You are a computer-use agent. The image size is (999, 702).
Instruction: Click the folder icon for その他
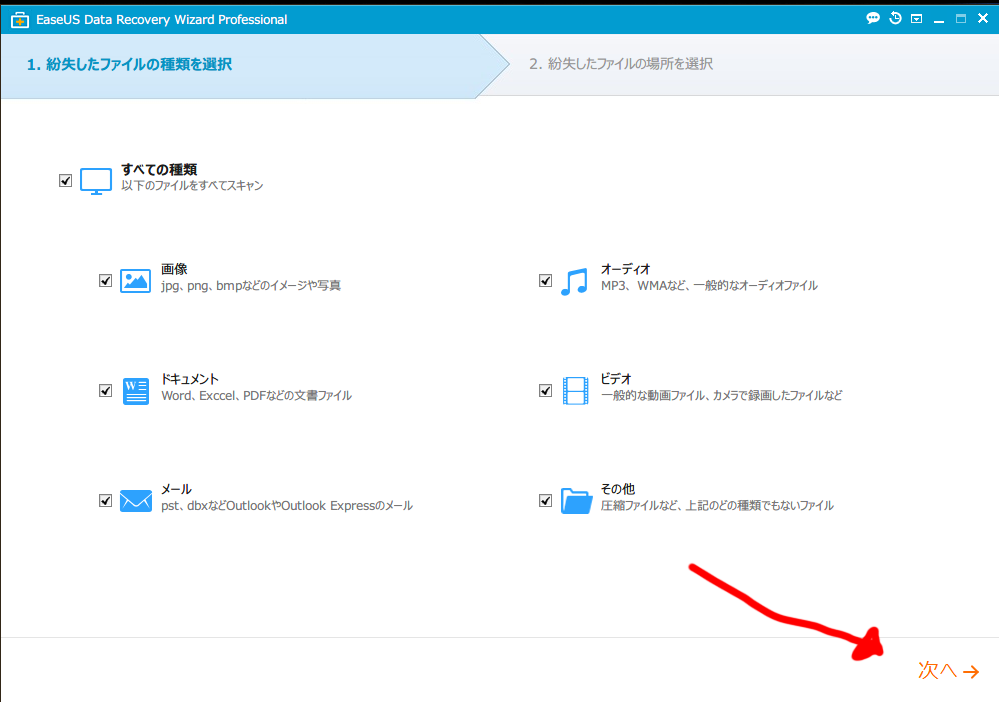point(576,501)
